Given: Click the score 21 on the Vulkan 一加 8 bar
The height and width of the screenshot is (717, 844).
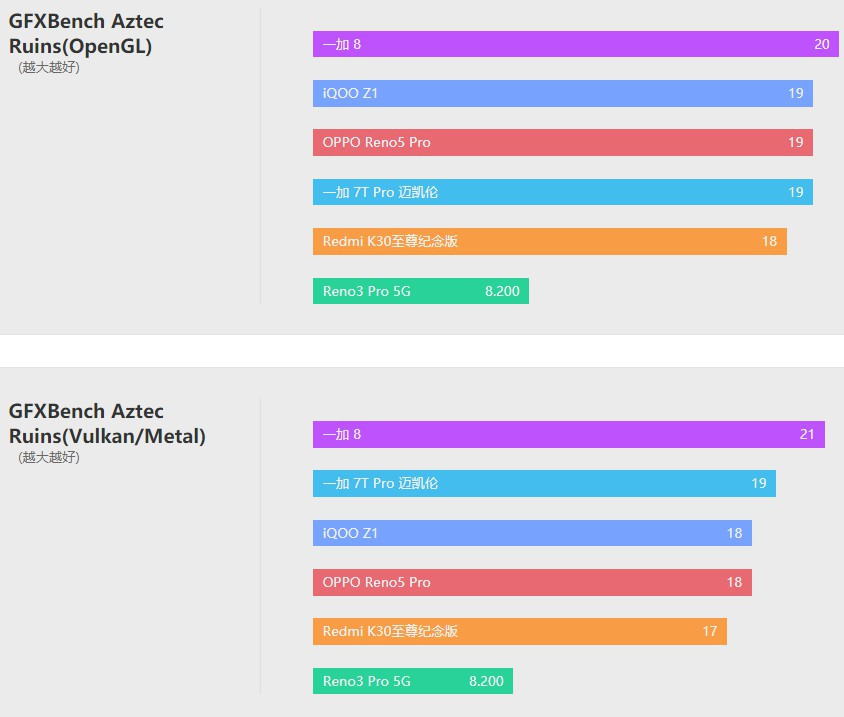Looking at the screenshot, I should coord(807,434).
